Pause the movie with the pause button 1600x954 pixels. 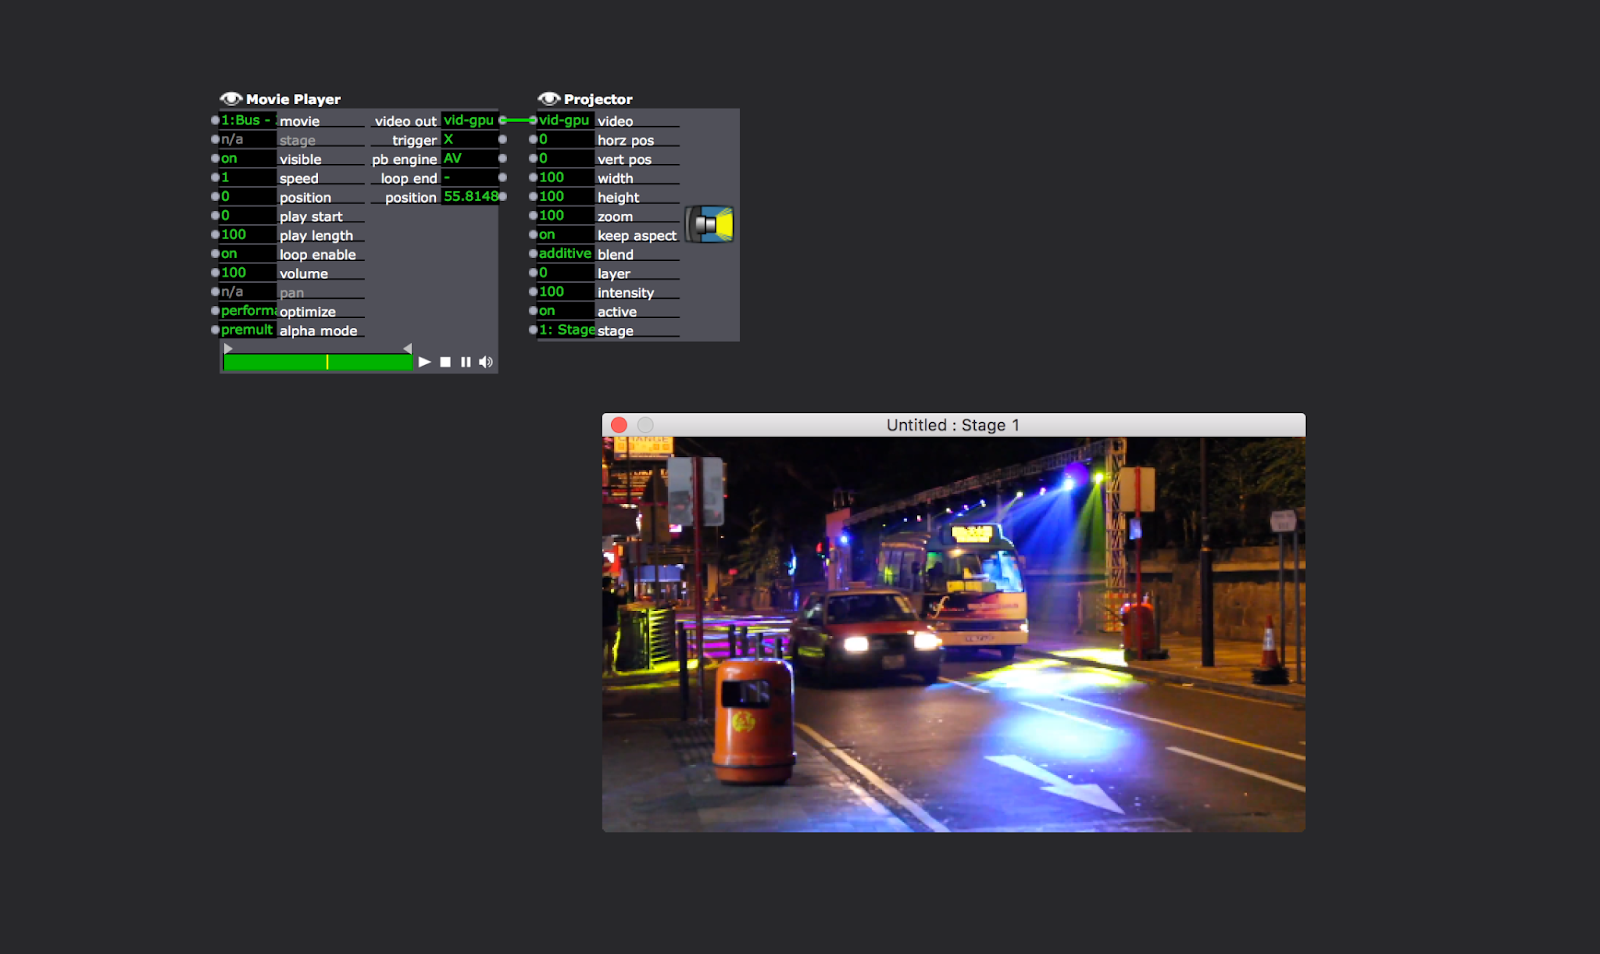(x=466, y=362)
